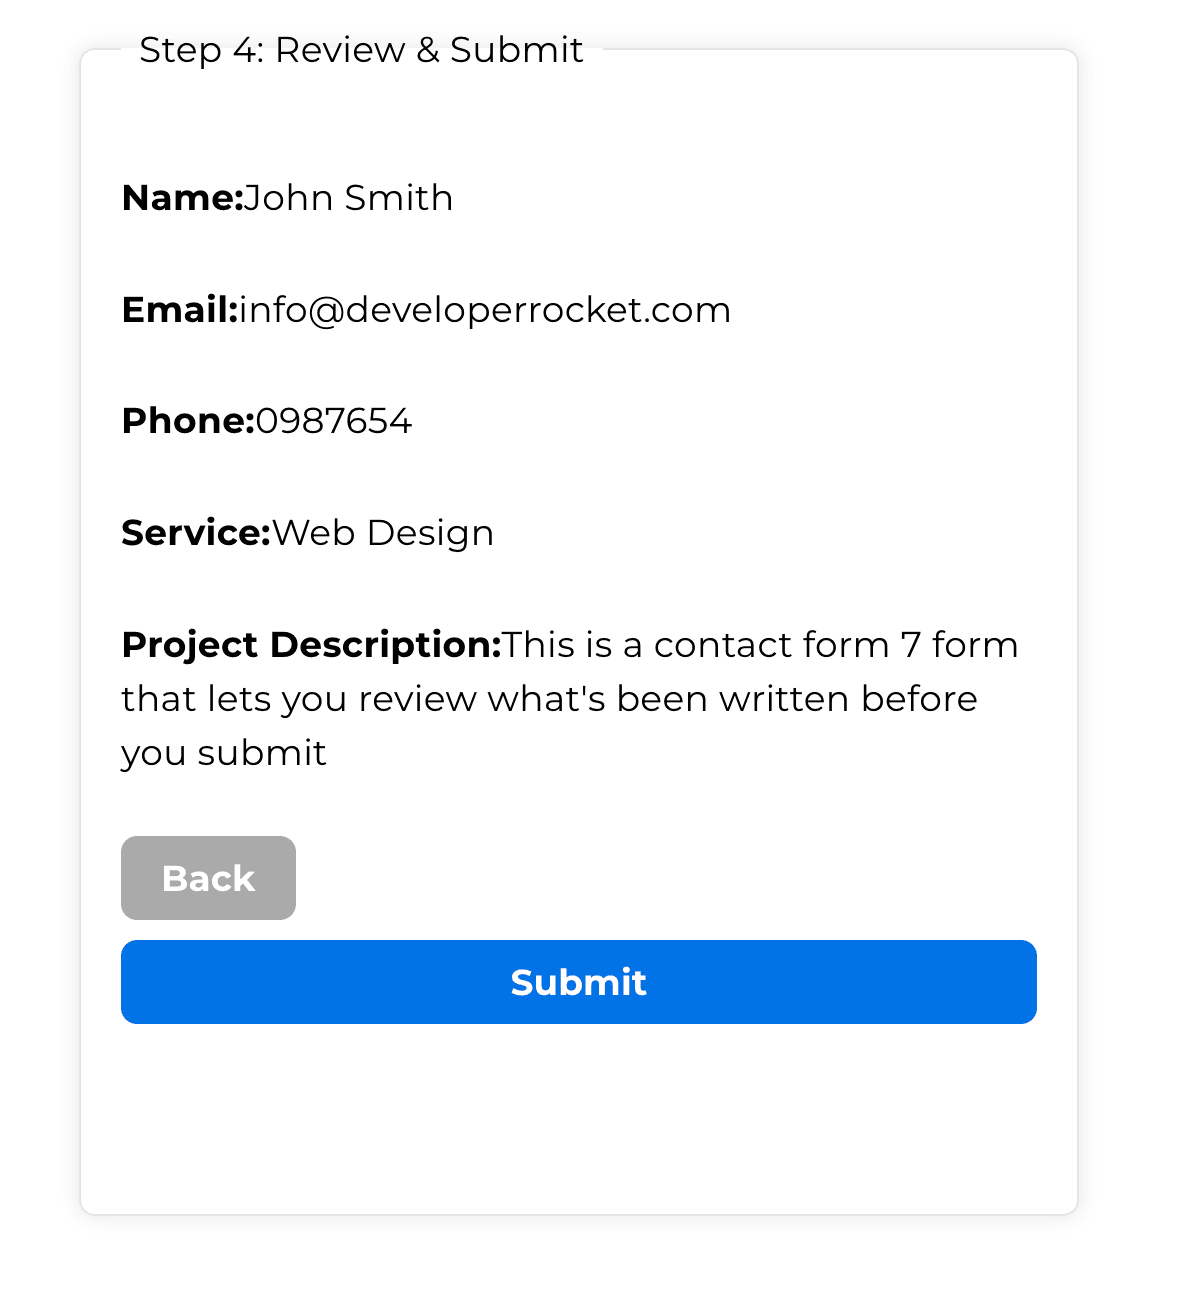Click the word "before" in the description
The image size is (1188, 1304).
pyautogui.click(x=919, y=699)
